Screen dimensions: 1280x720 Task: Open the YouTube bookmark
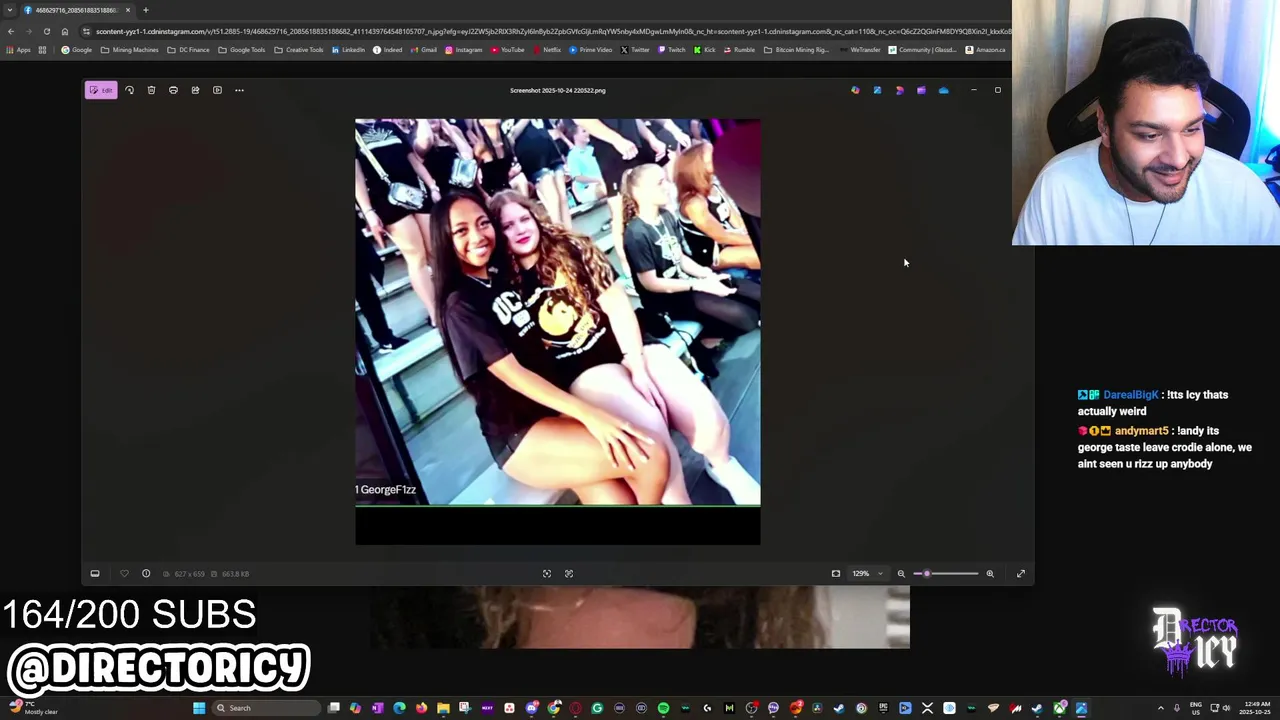508,50
